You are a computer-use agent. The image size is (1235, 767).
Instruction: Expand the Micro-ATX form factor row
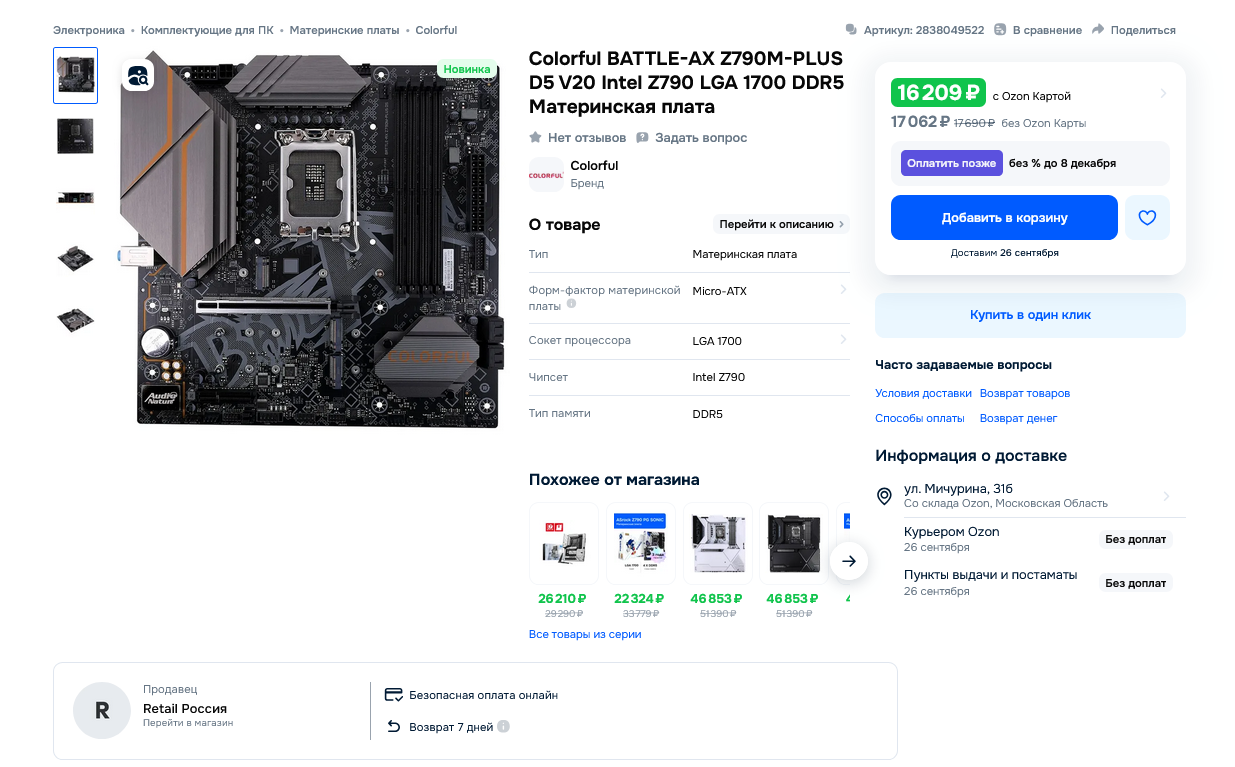tap(689, 297)
